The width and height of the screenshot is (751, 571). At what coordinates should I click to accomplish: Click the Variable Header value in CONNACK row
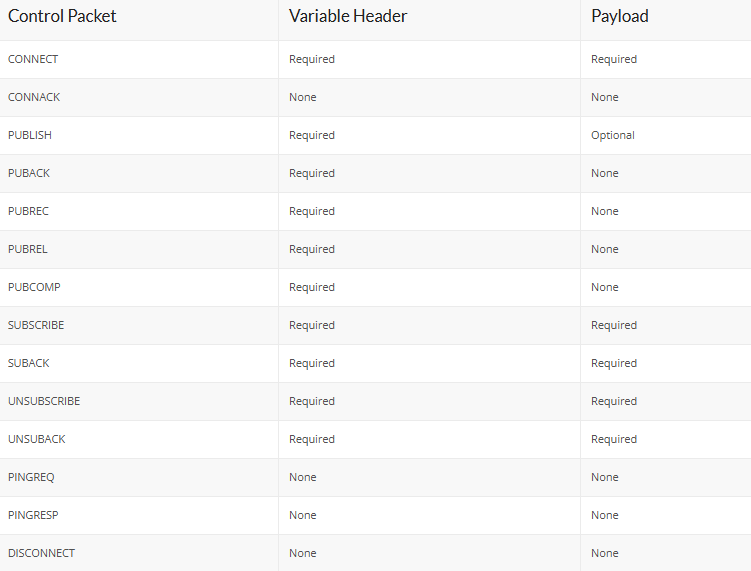pos(302,97)
